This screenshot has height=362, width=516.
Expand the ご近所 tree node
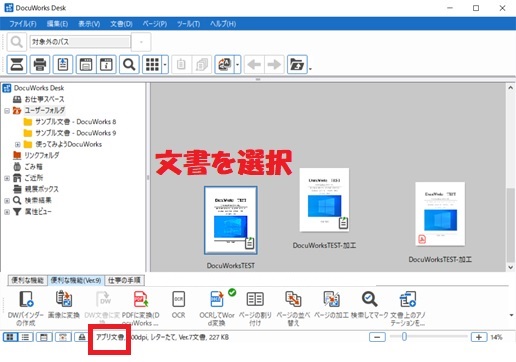pyautogui.click(x=7, y=178)
